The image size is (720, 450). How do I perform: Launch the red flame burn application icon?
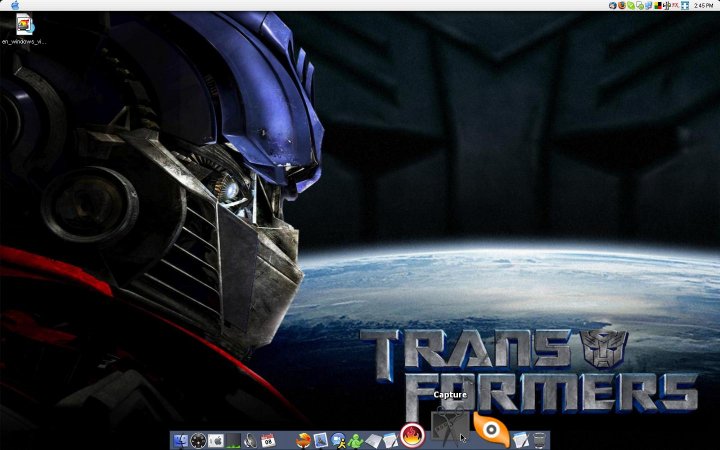click(x=412, y=436)
